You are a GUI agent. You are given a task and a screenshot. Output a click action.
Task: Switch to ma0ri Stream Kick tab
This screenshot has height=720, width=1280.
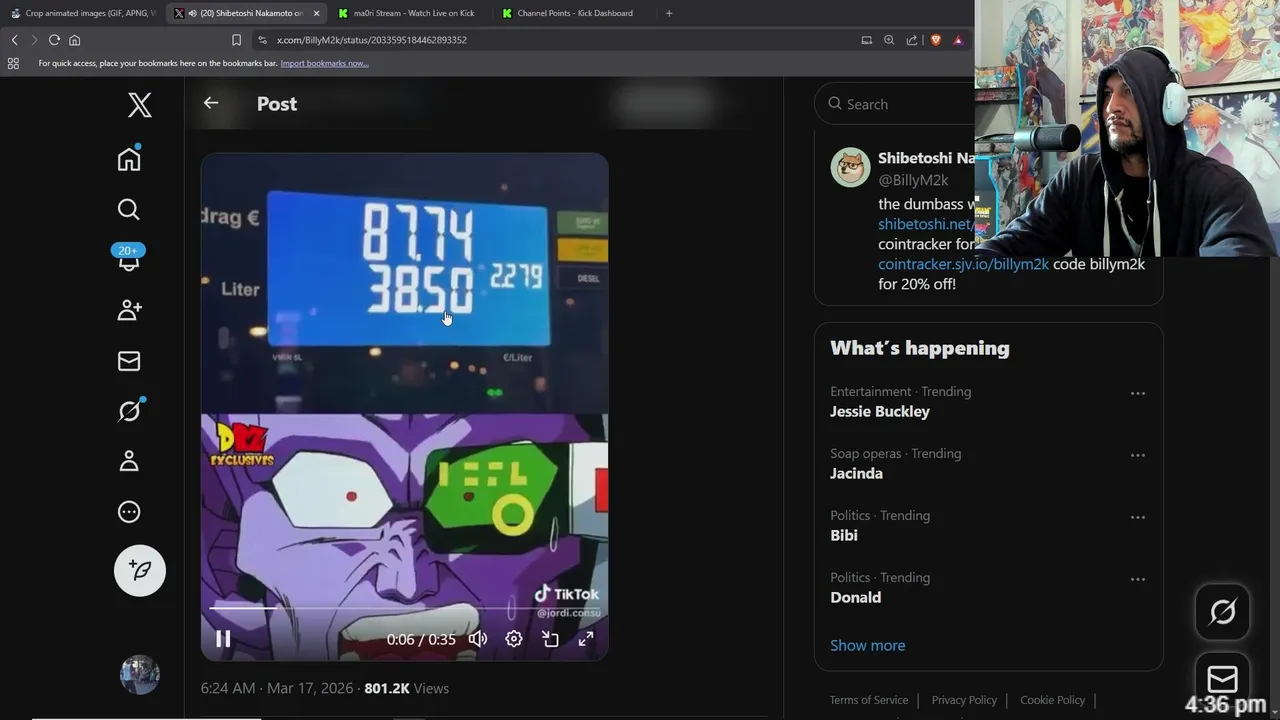407,13
